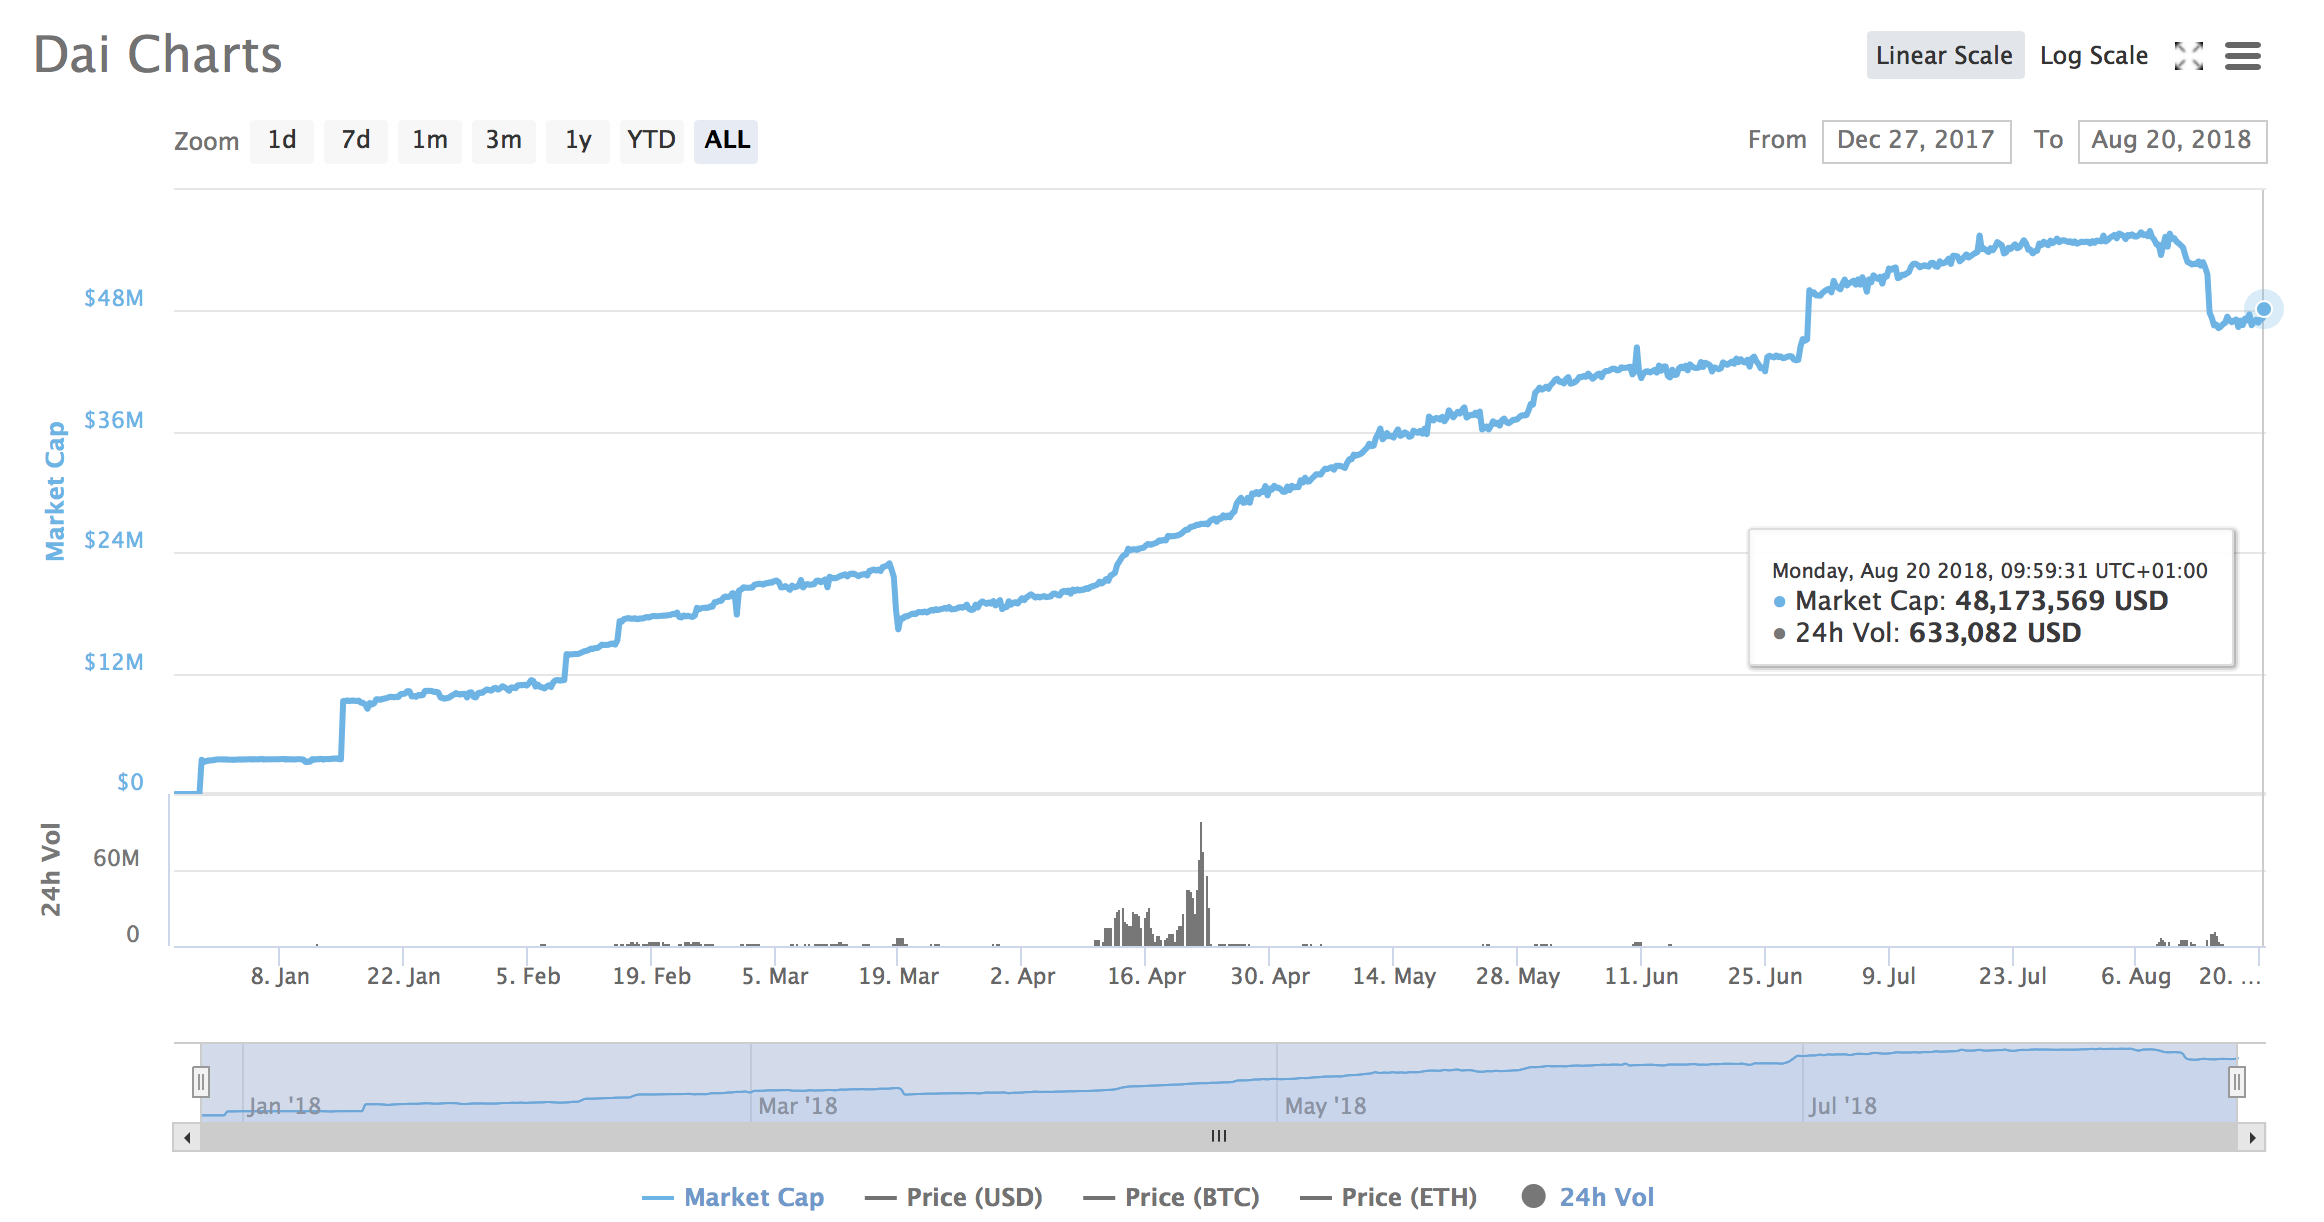Viewport: 2324px width, 1222px height.
Task: Click the Jan '18 label in navigator
Action: click(x=285, y=1106)
